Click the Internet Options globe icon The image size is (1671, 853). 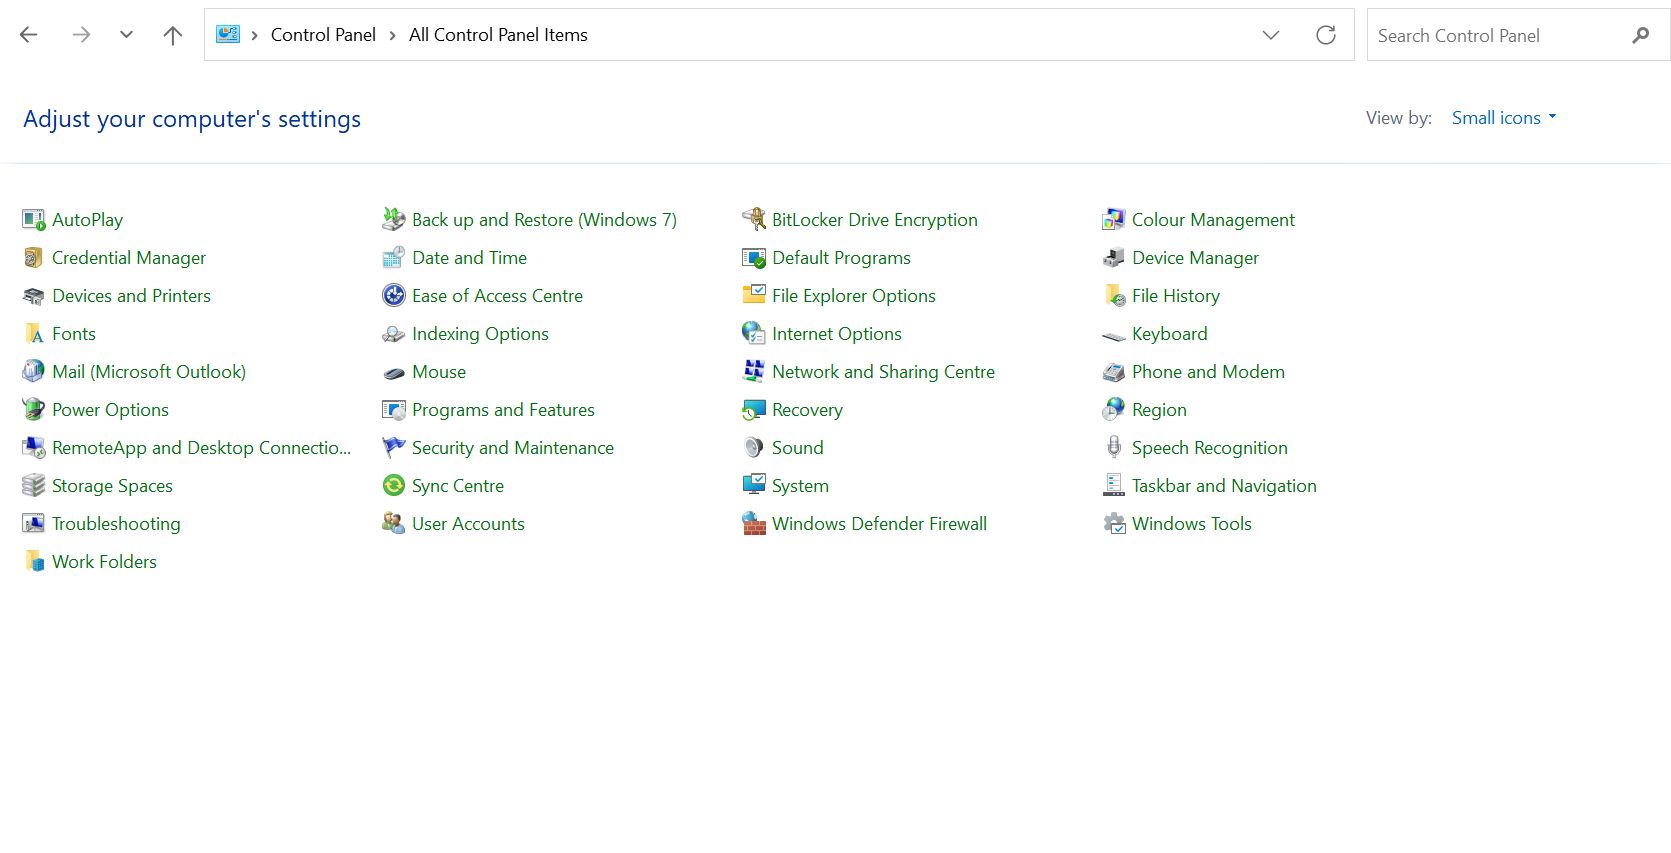[x=754, y=334]
